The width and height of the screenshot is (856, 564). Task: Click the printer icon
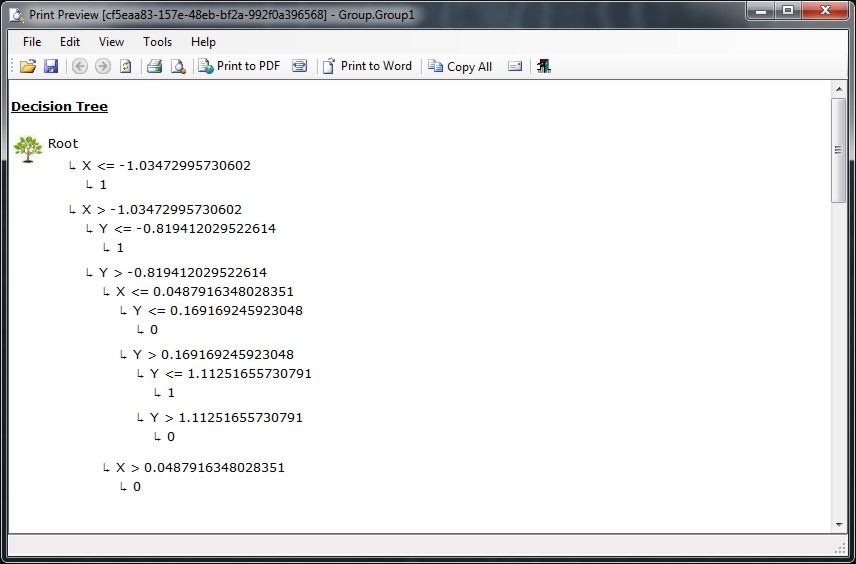[155, 67]
